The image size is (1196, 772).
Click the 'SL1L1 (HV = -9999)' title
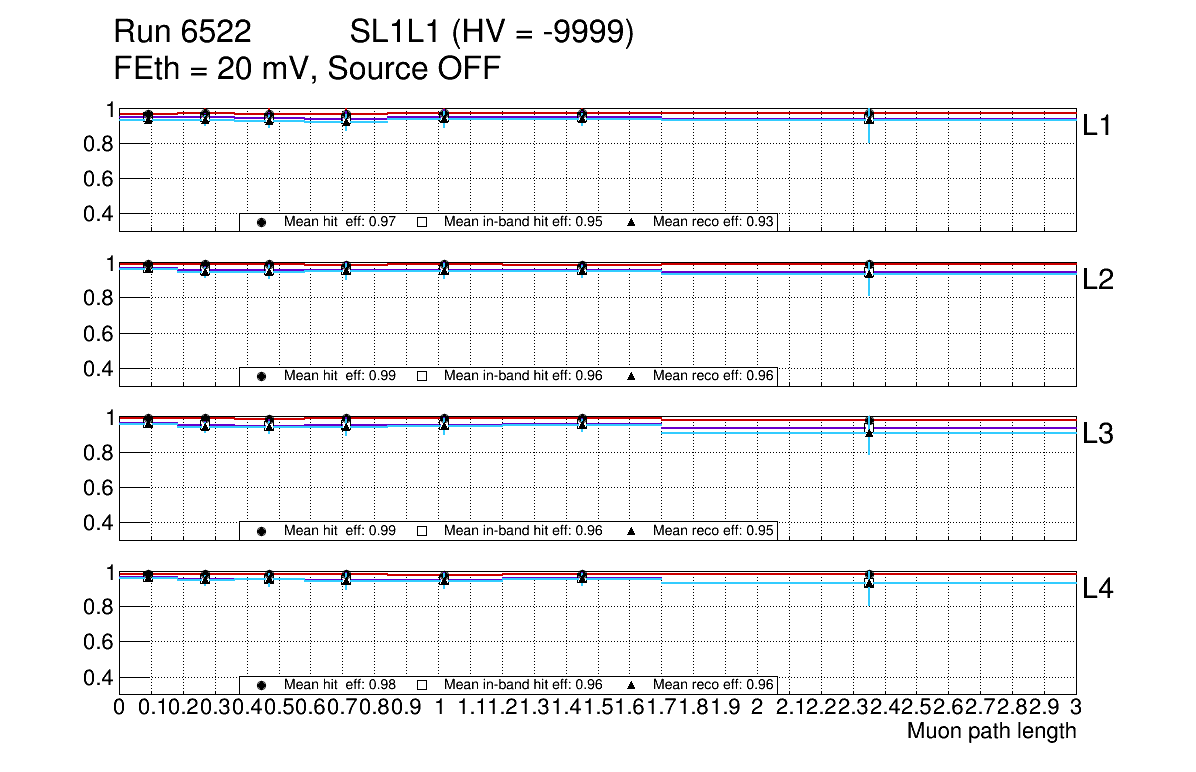(492, 33)
